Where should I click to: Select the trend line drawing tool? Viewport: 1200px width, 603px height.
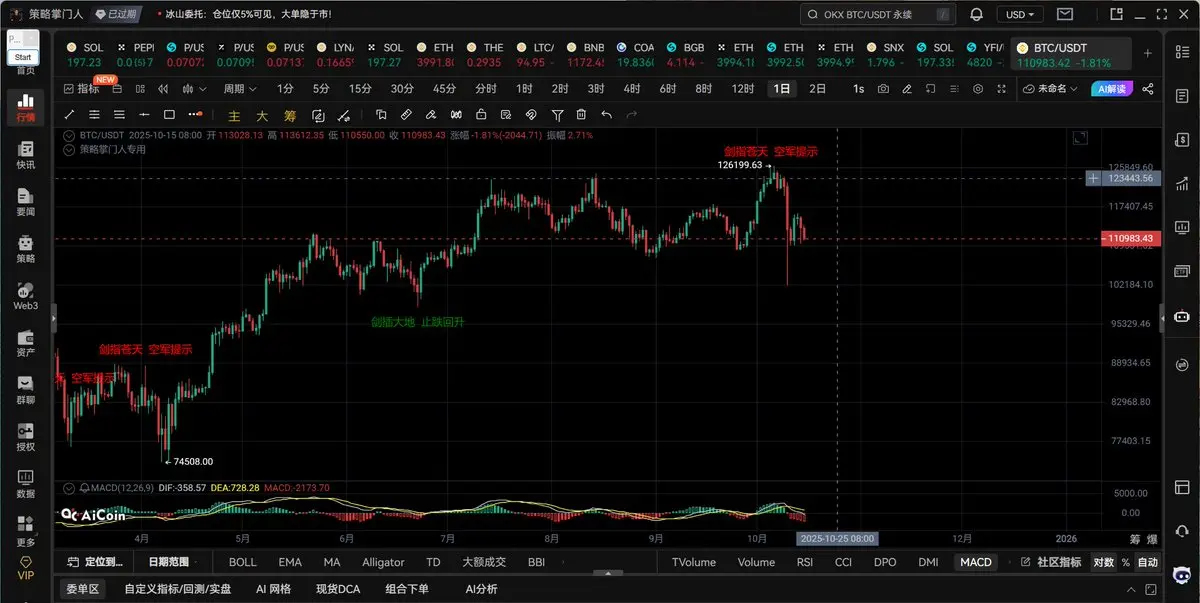click(x=70, y=114)
